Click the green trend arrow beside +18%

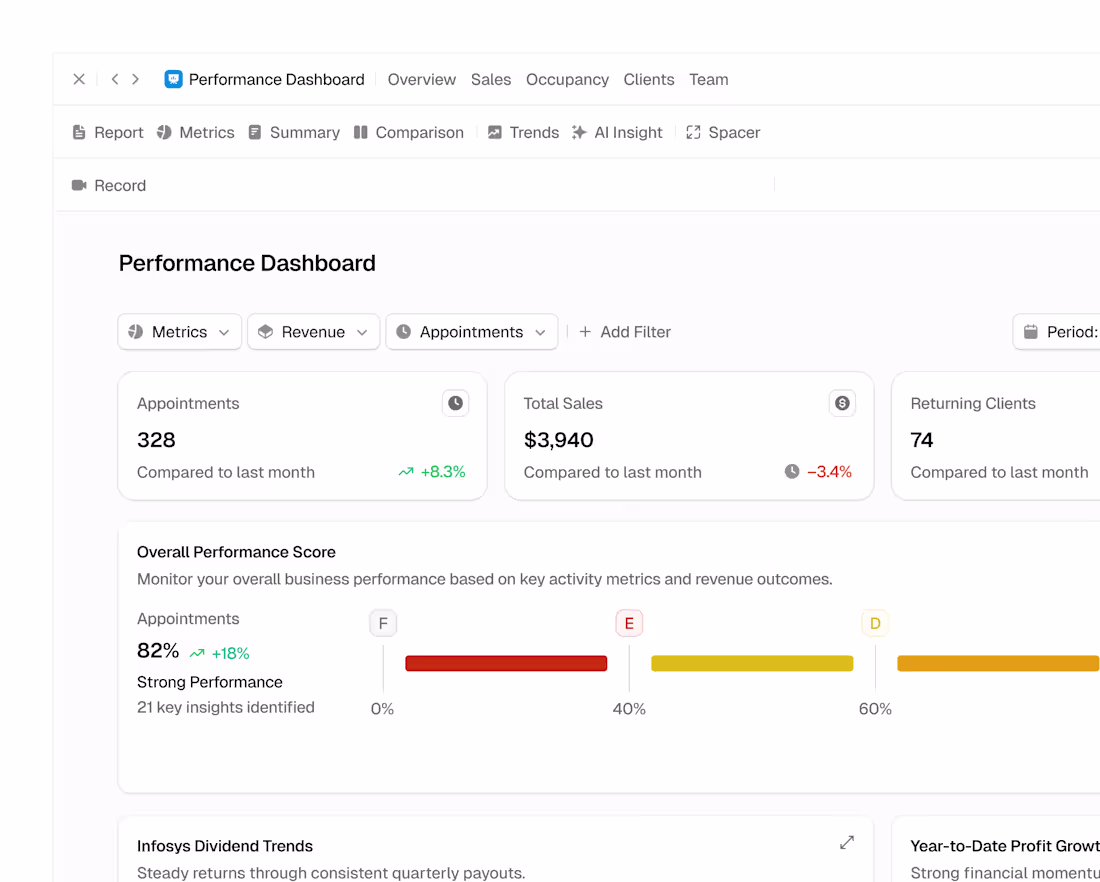(197, 653)
